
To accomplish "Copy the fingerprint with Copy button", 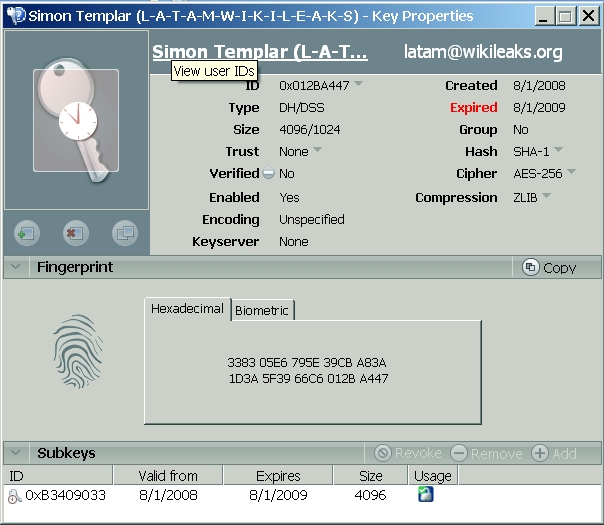I will pos(549,267).
